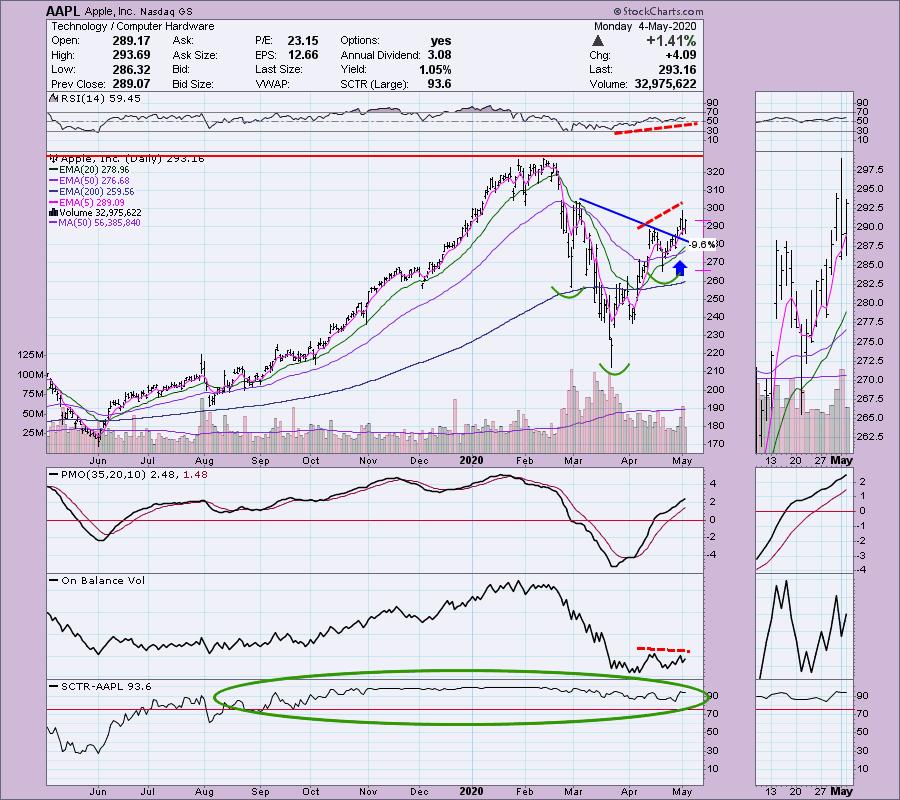Click the '27' date label below the zoom volume bars

click(x=820, y=460)
